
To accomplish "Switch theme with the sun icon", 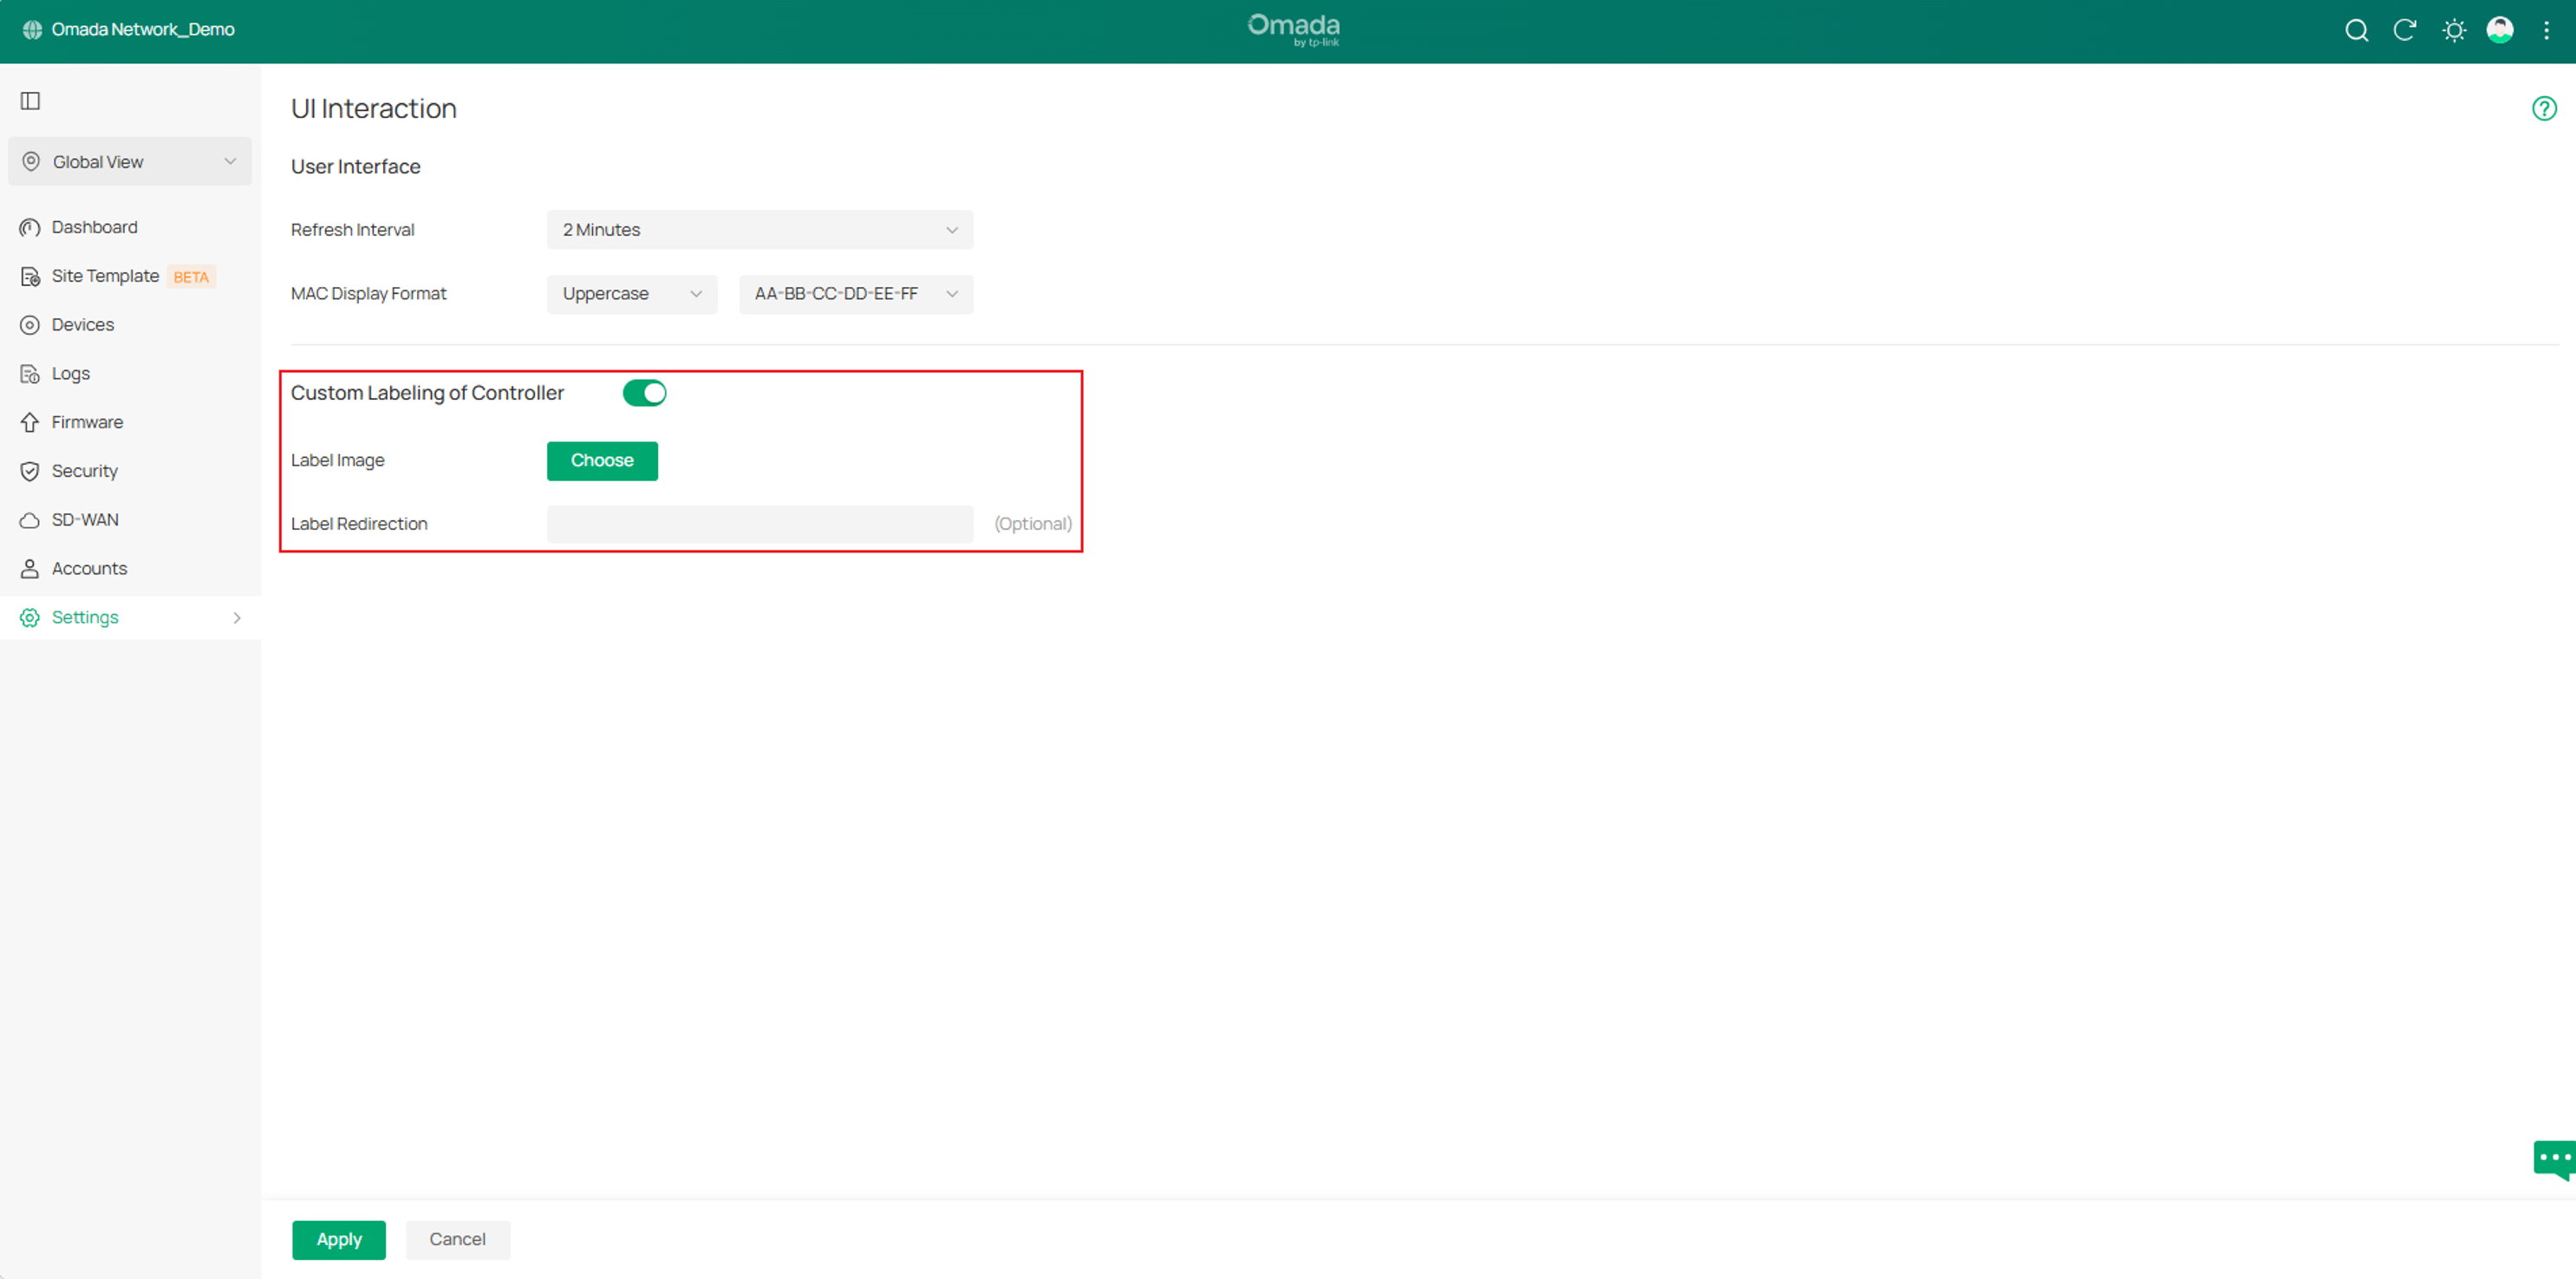I will pyautogui.click(x=2453, y=30).
